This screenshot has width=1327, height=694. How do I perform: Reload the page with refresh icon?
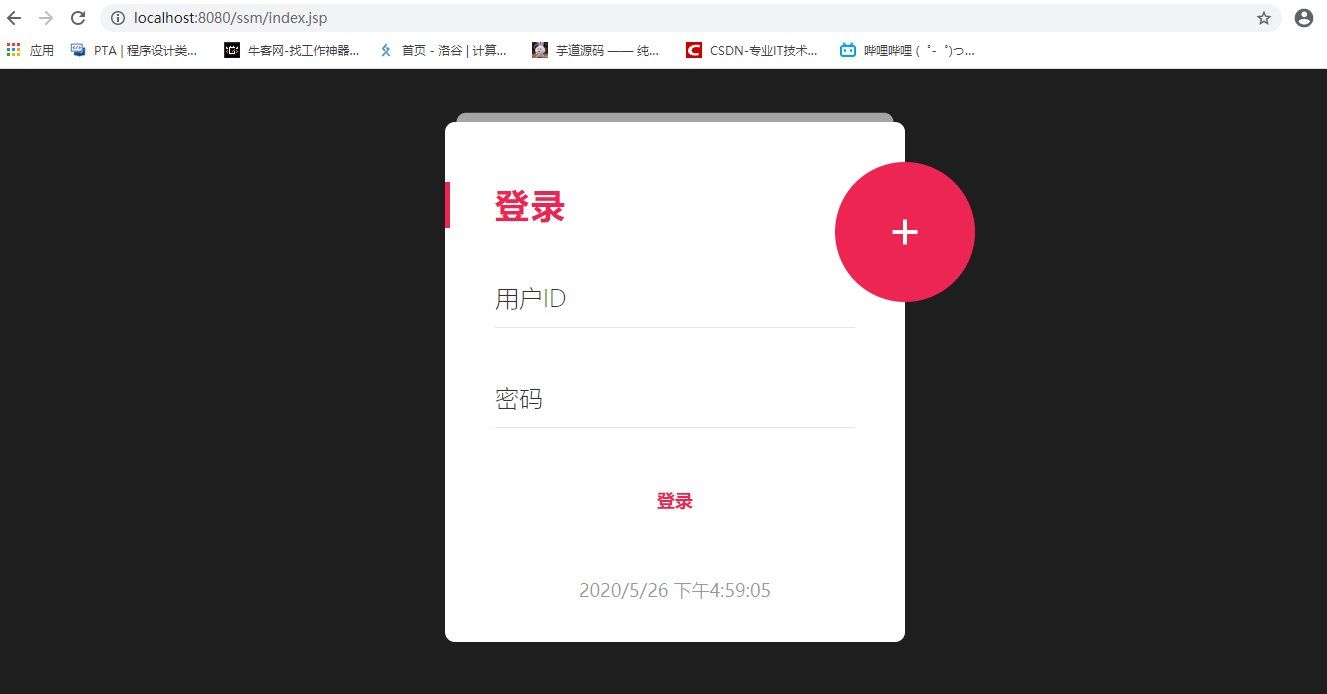78,18
